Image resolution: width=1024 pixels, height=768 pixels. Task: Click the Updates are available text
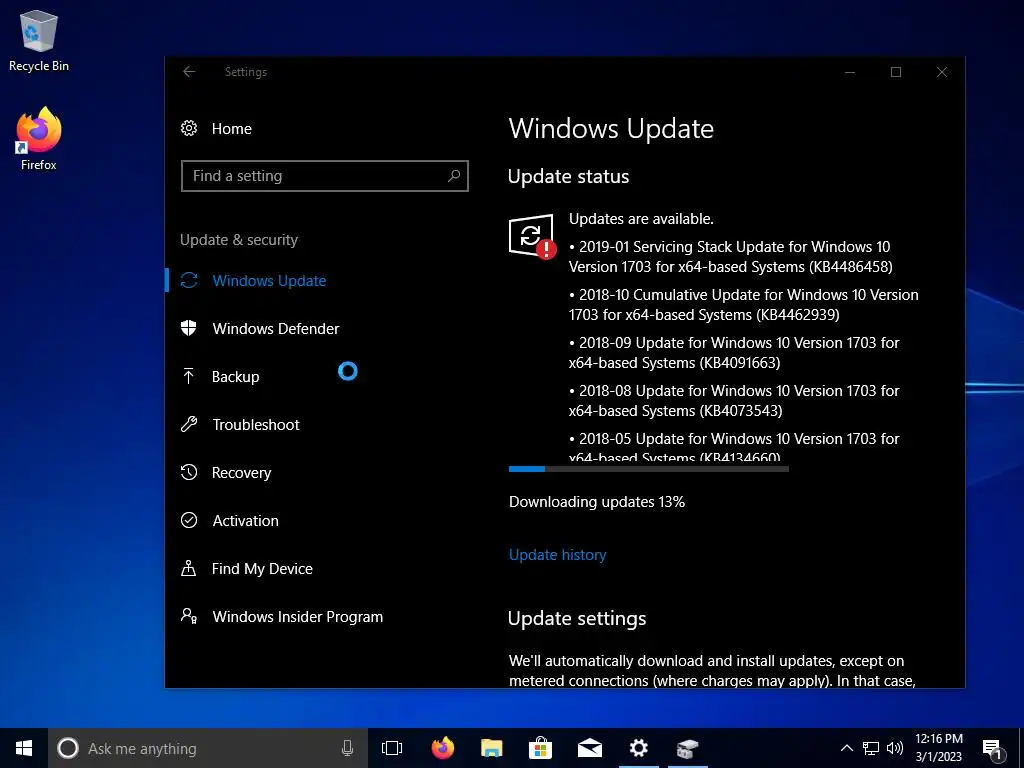[641, 219]
